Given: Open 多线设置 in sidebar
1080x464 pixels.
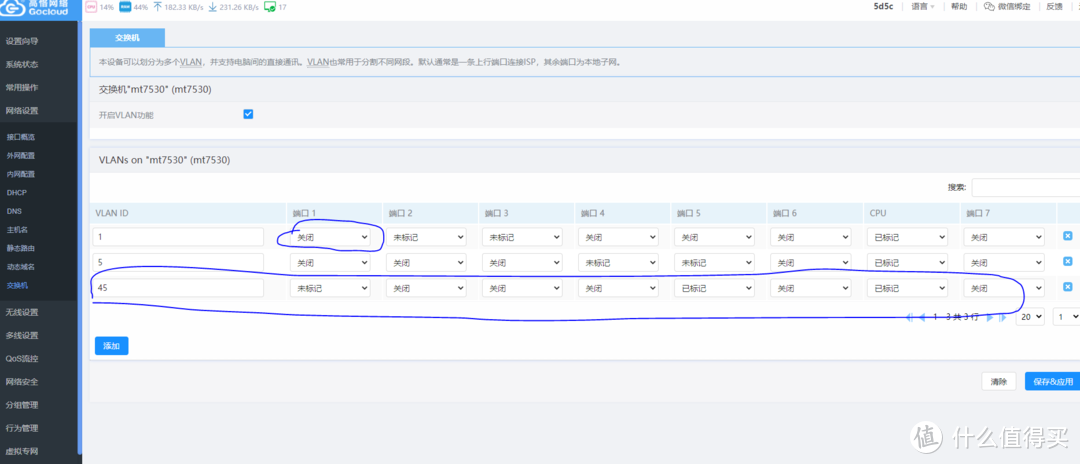Looking at the screenshot, I should pos(22,336).
